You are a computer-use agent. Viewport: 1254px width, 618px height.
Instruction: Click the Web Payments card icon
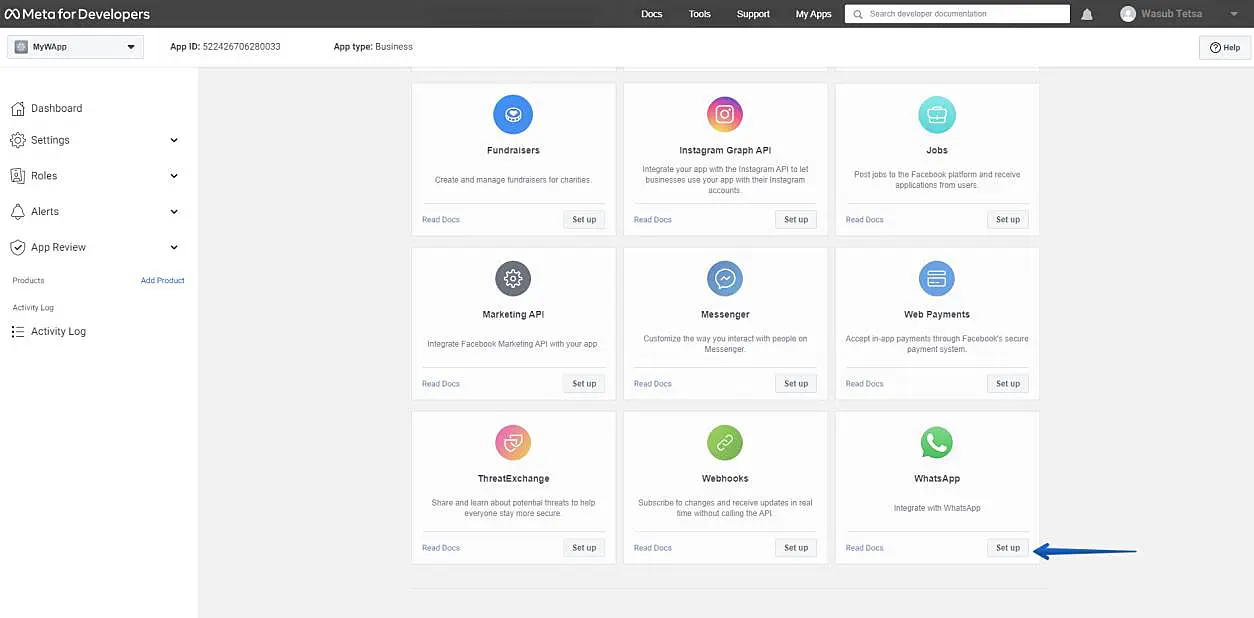pos(936,278)
